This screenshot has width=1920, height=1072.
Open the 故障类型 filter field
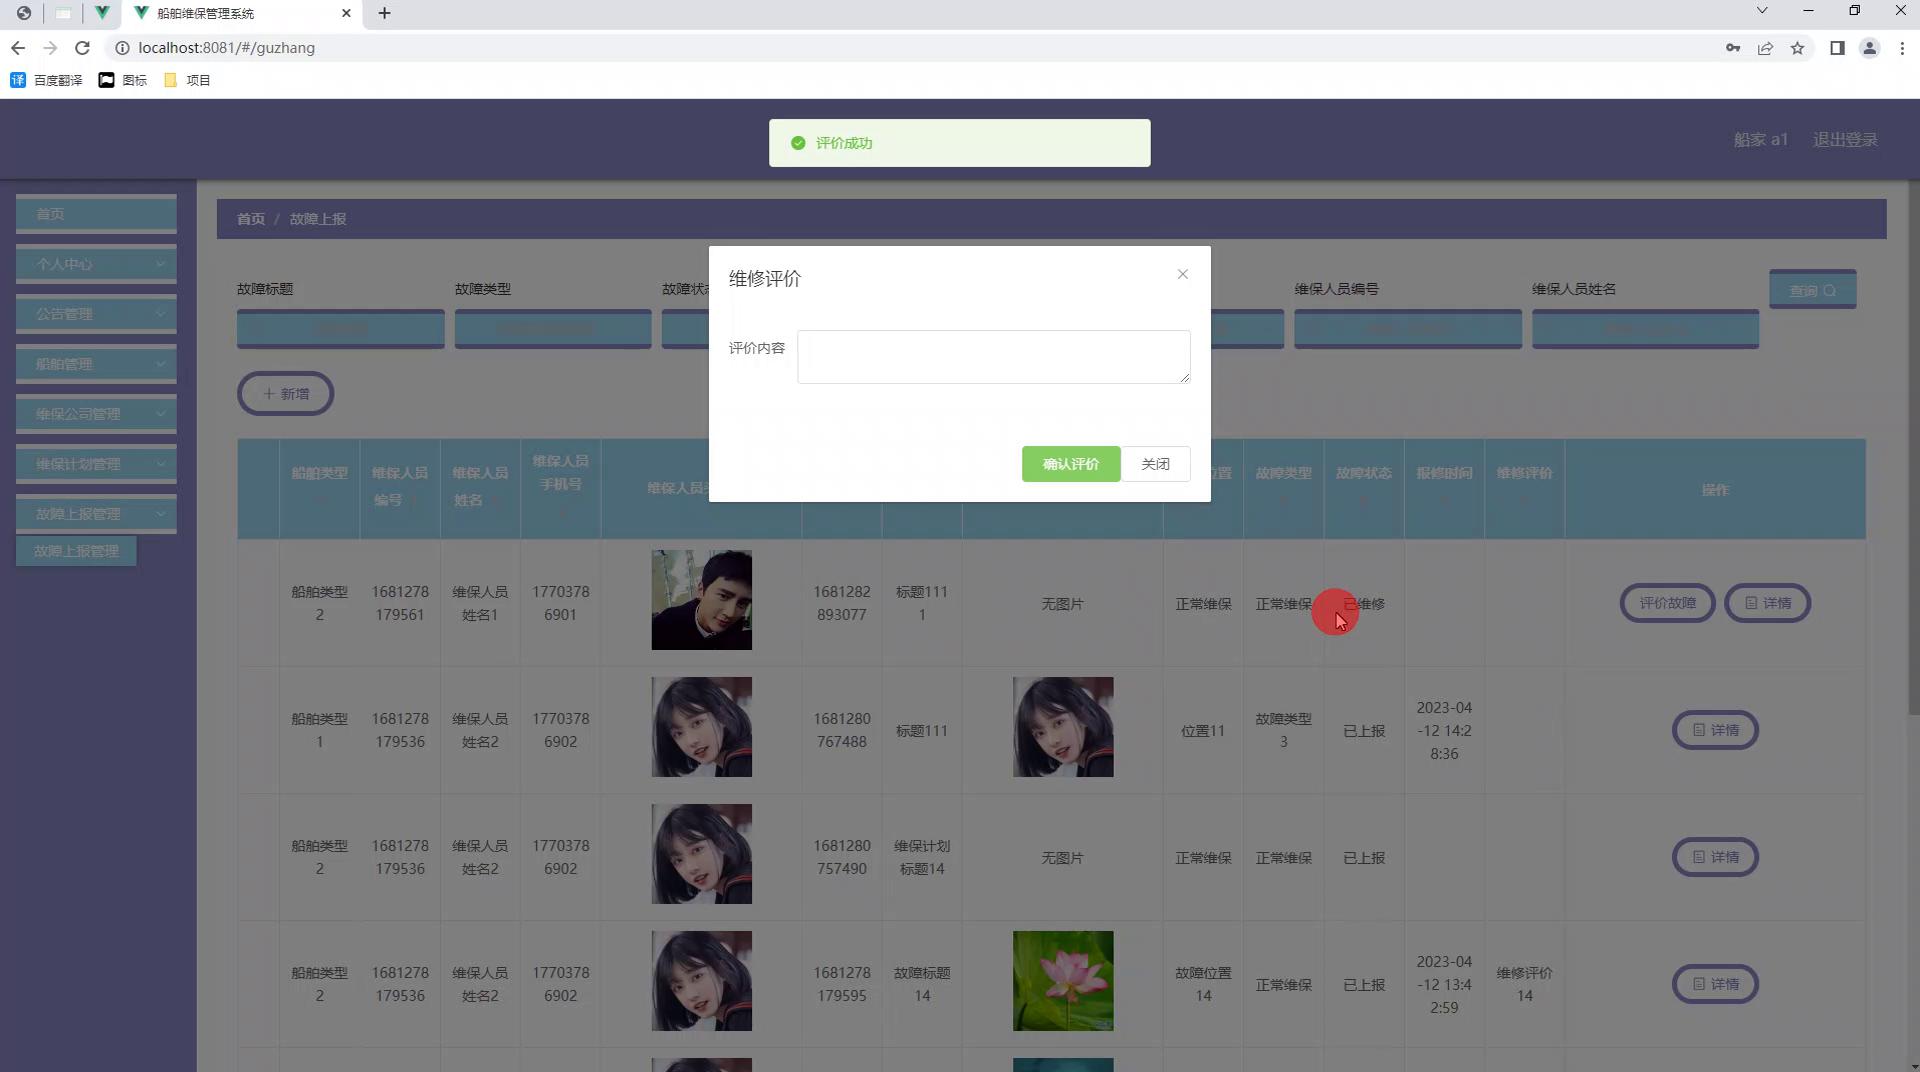[553, 329]
